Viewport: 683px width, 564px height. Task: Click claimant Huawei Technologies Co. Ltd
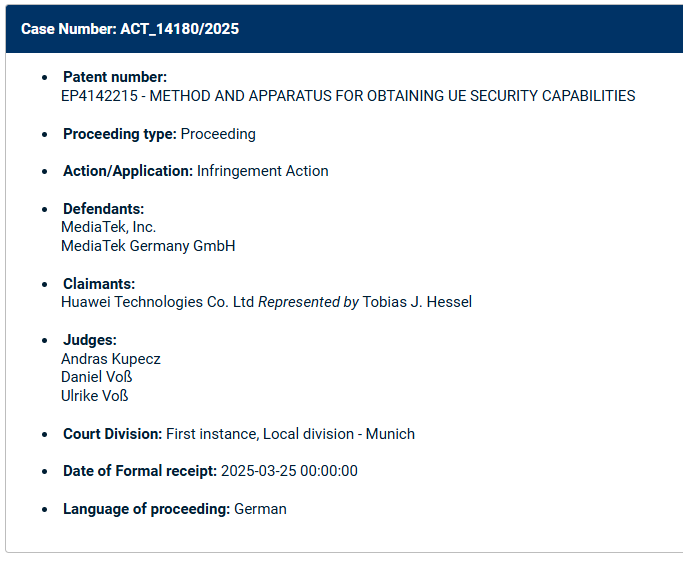coord(157,302)
